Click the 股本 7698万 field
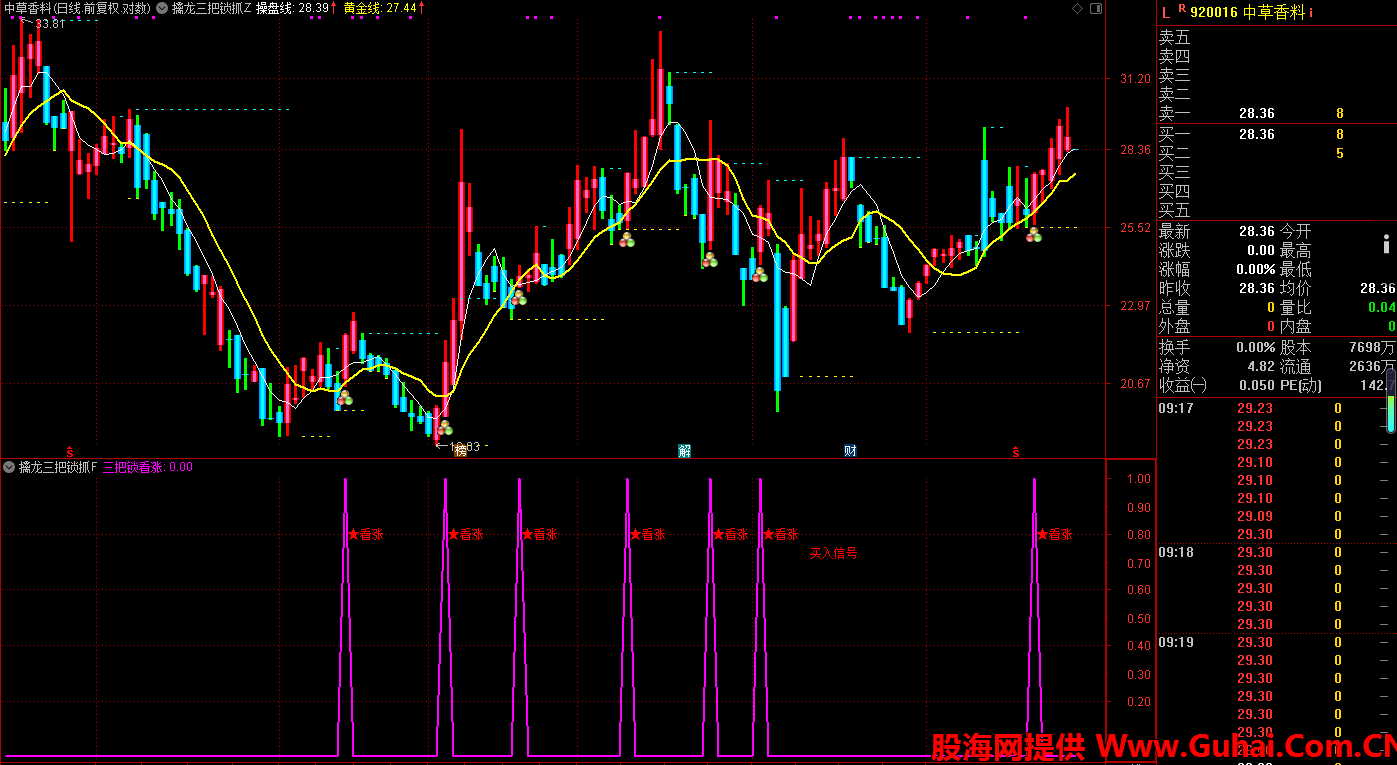This screenshot has width=1397, height=765. [x=1338, y=347]
